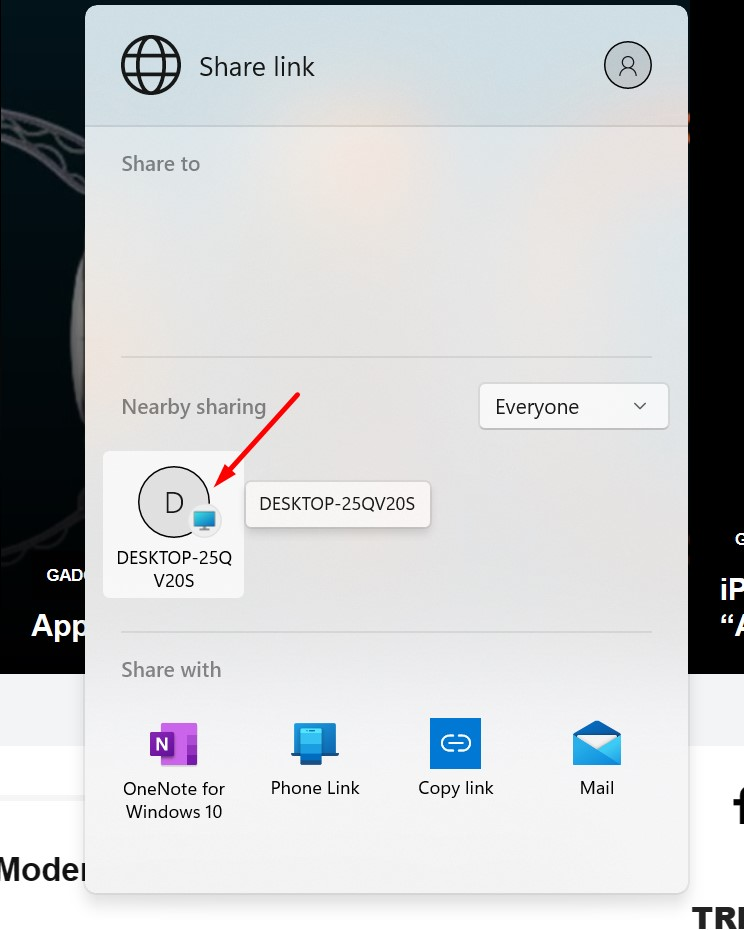Click the circular D avatar
The image size is (744, 930).
pyautogui.click(x=174, y=502)
